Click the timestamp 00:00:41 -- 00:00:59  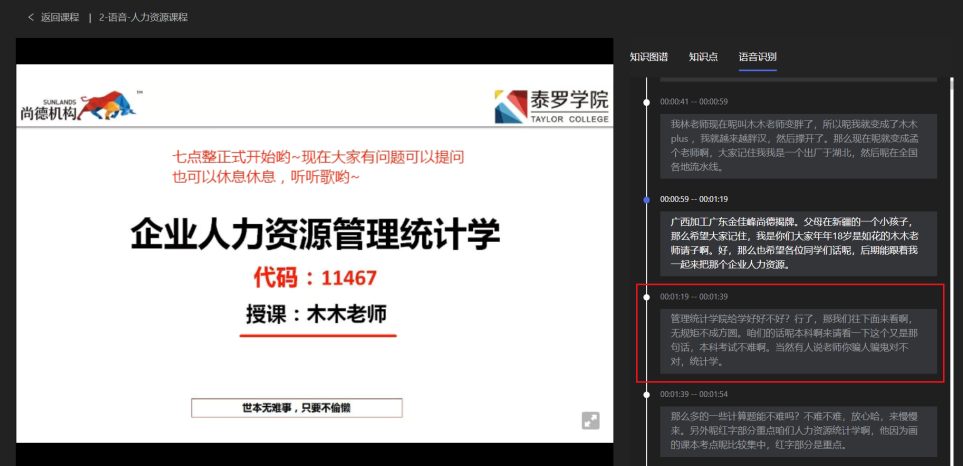point(694,102)
